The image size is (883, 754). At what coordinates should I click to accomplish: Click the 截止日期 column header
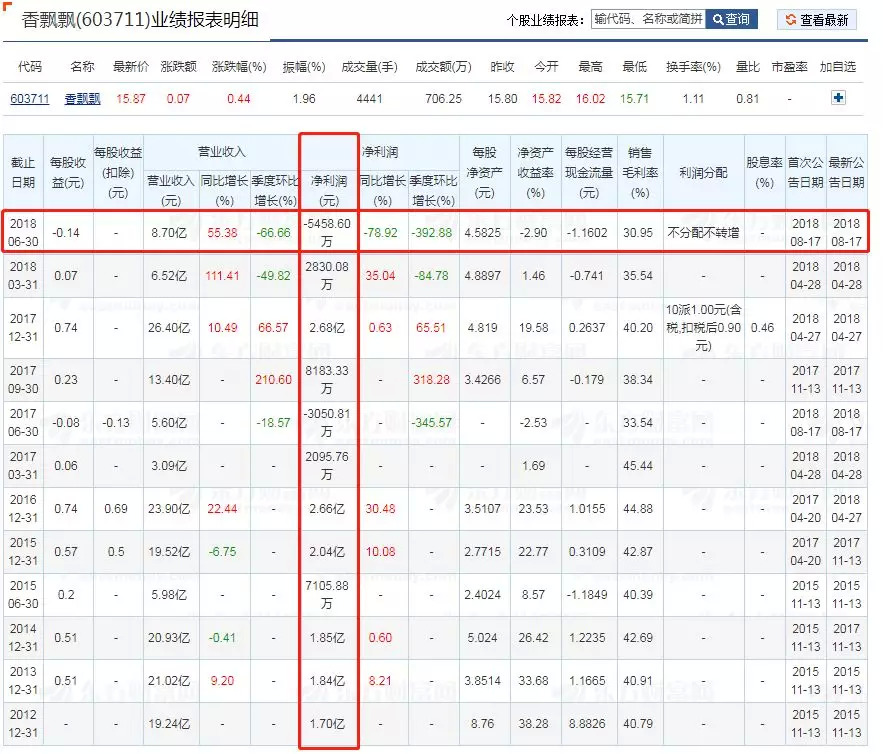23,172
